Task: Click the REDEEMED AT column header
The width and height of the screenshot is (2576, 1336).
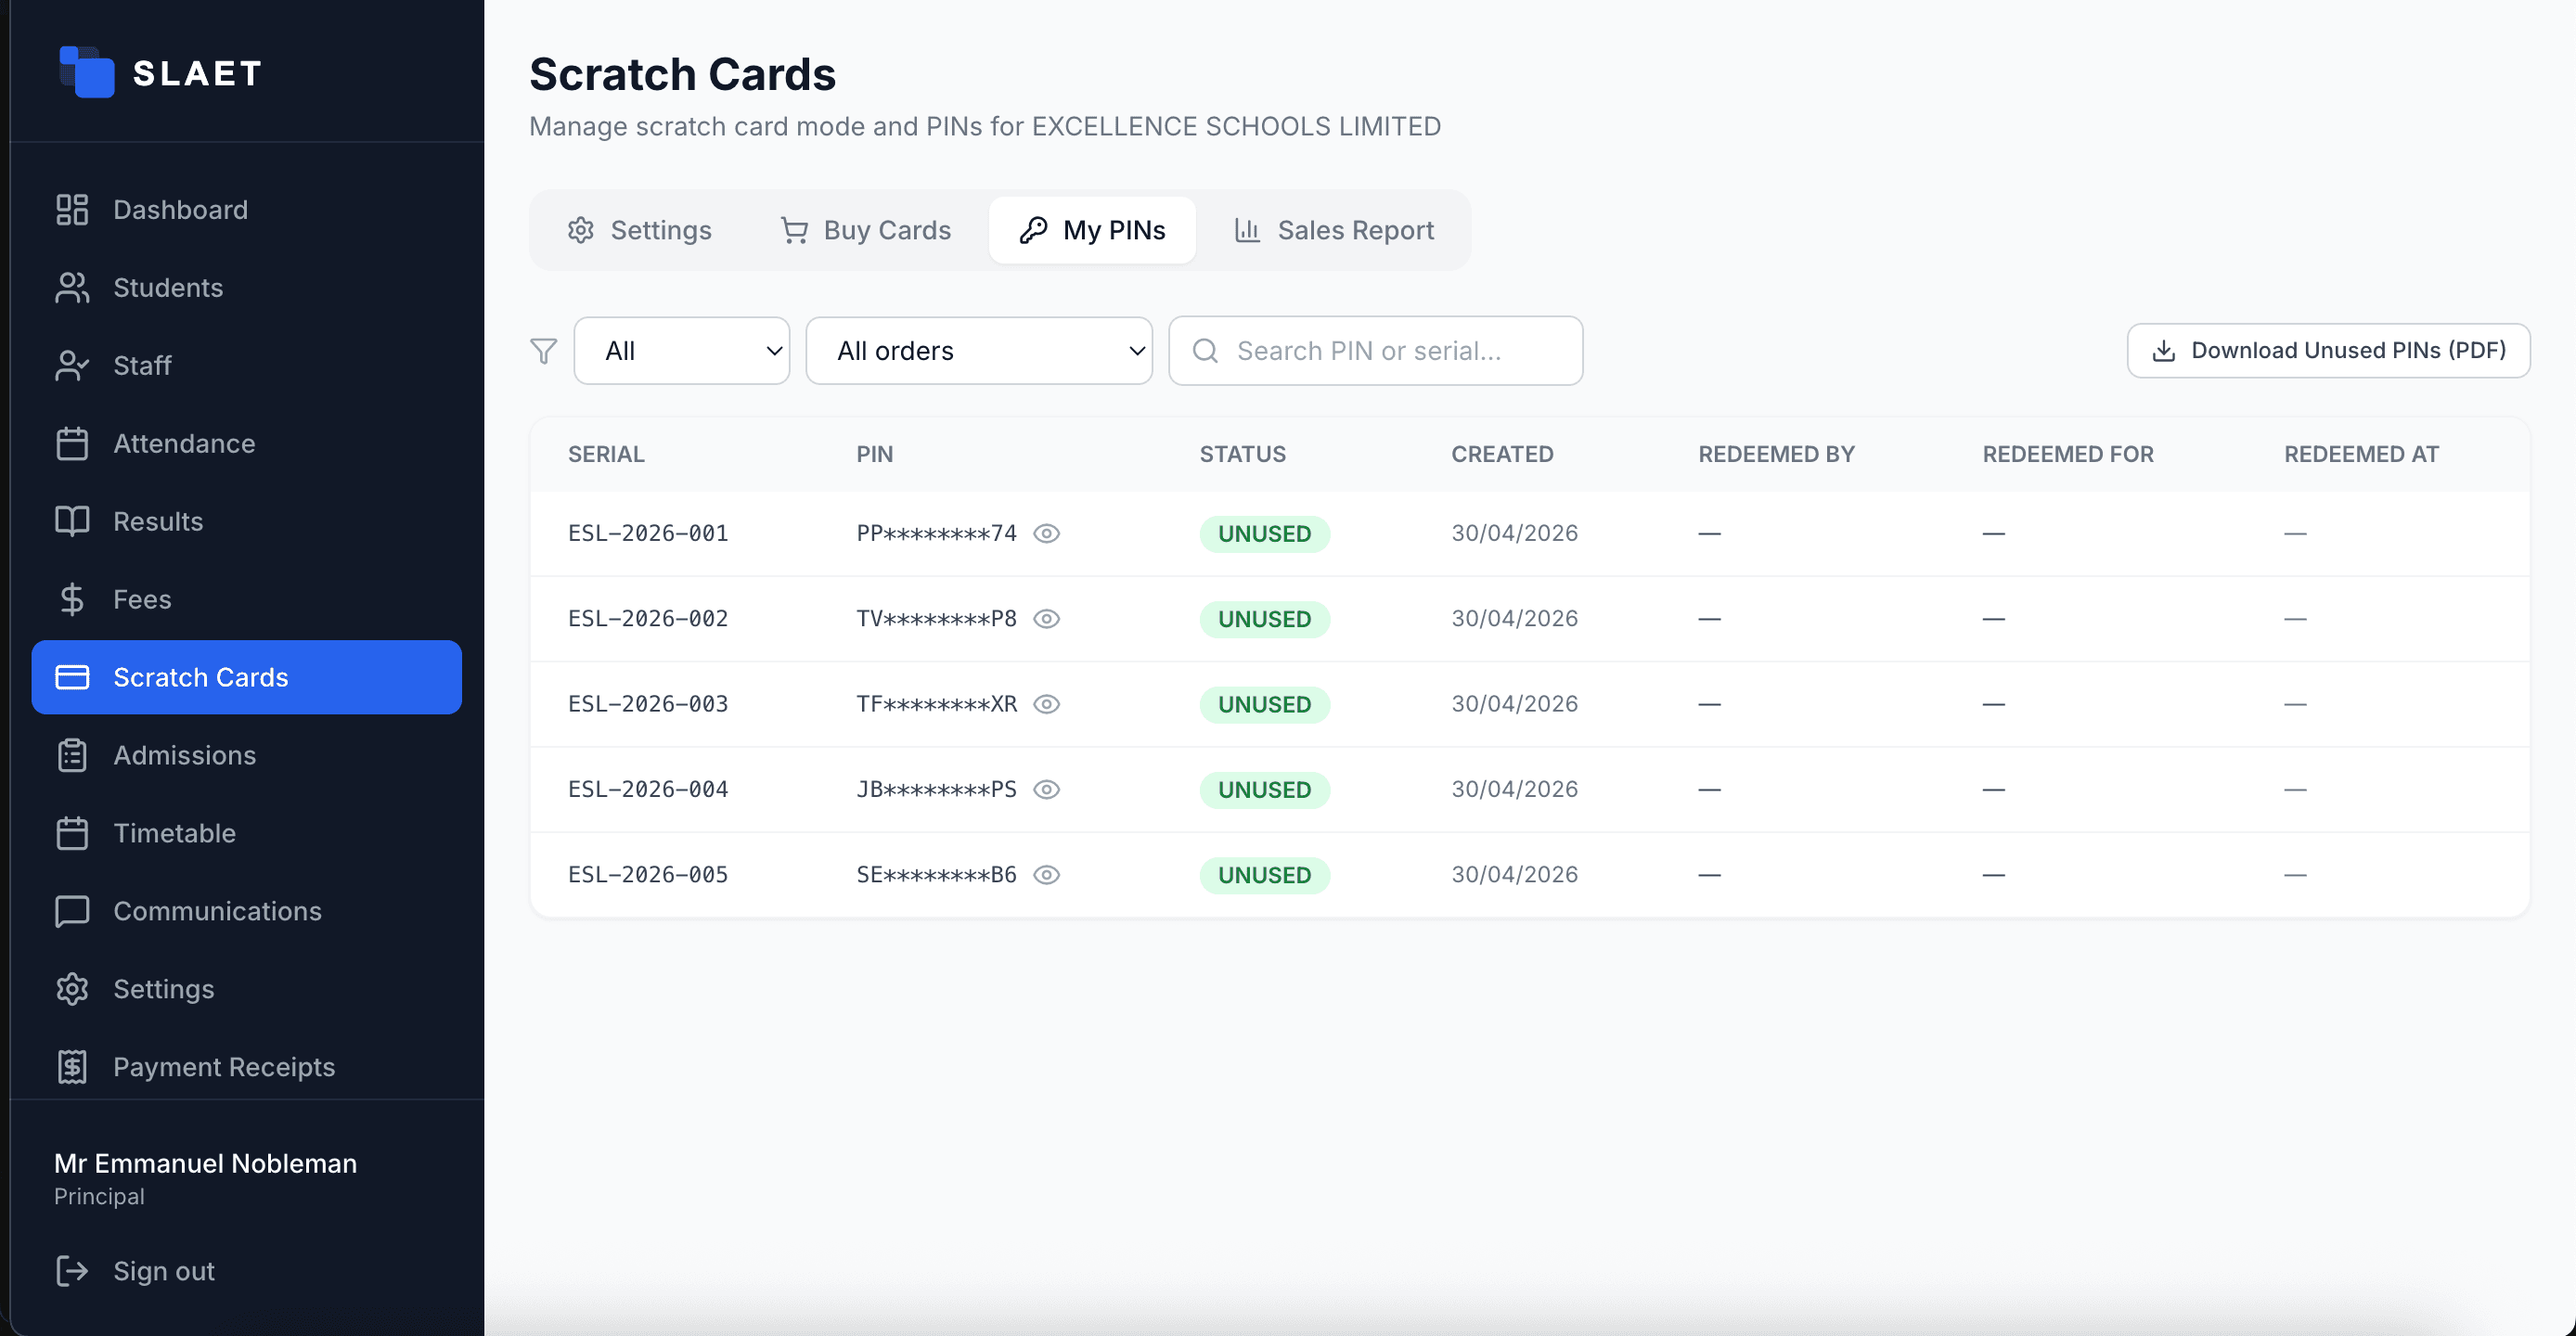Action: [x=2361, y=454]
